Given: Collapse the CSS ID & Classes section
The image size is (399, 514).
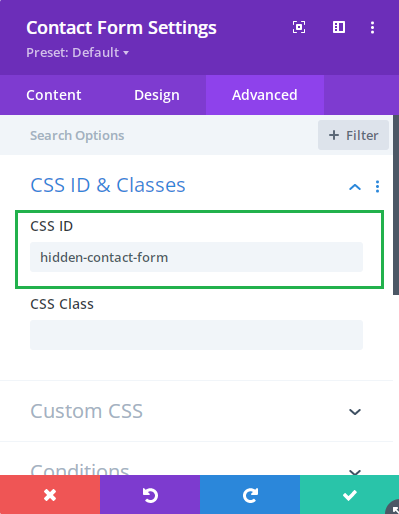Looking at the screenshot, I should click(355, 187).
